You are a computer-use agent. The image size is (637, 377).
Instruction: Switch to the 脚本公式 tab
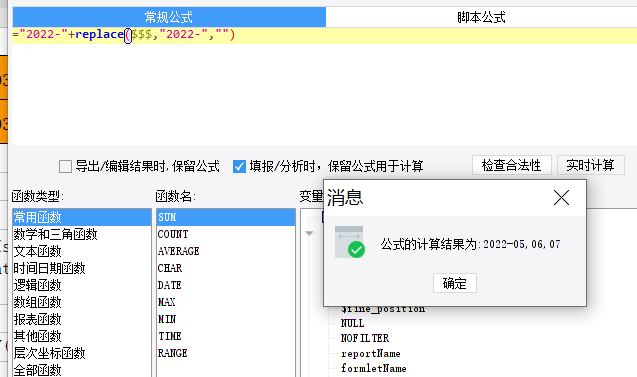coord(481,17)
